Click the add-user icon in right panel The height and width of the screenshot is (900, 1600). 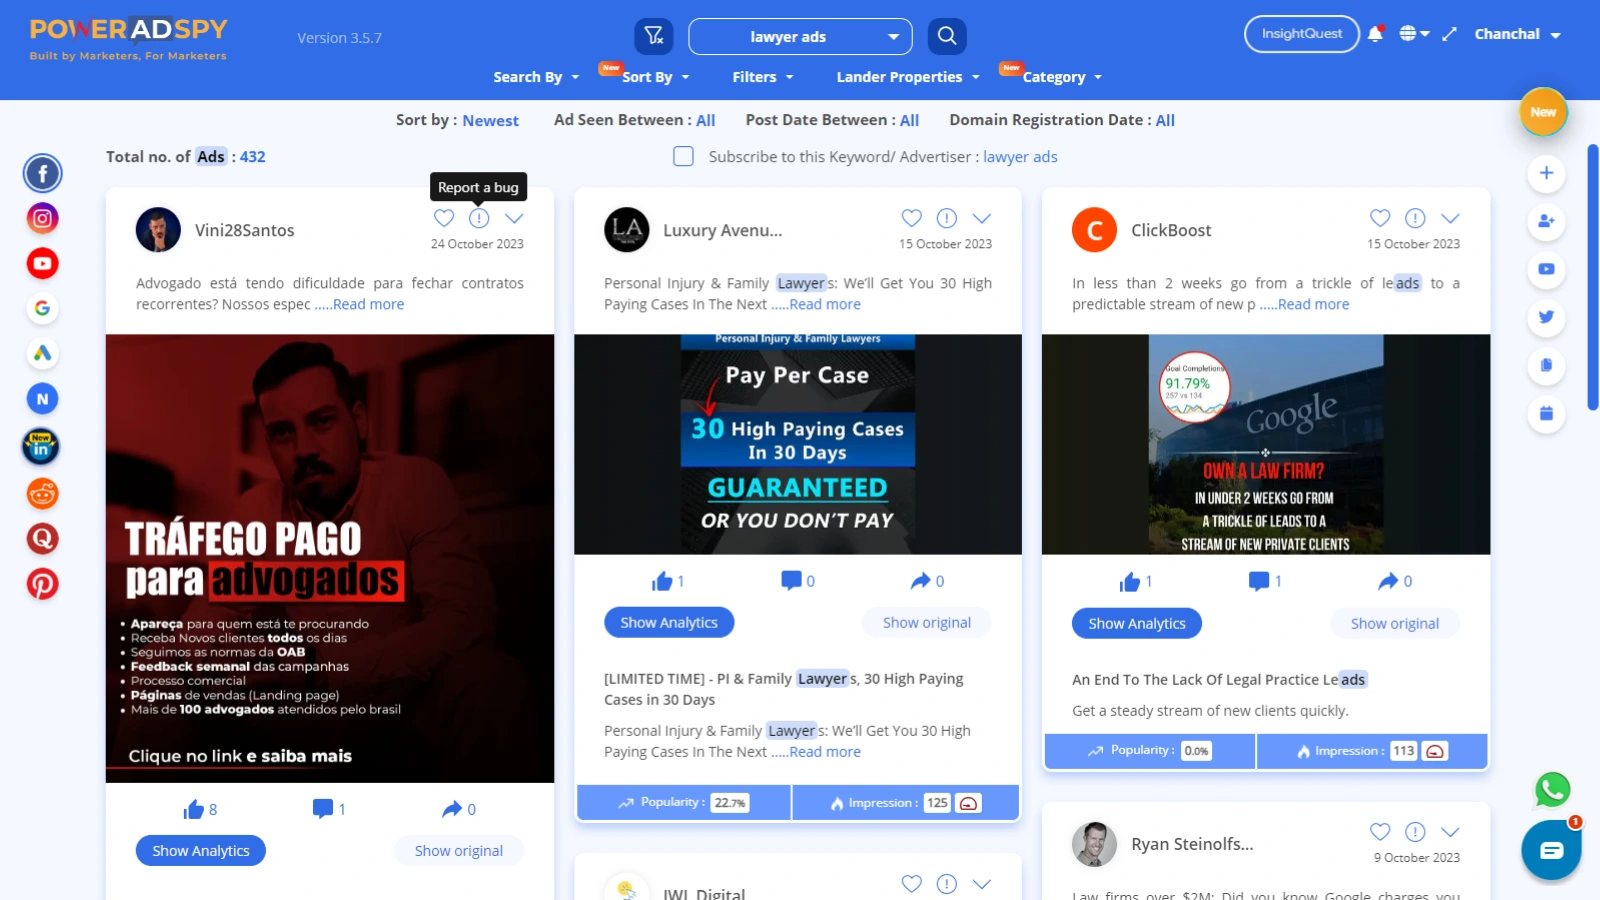1546,221
